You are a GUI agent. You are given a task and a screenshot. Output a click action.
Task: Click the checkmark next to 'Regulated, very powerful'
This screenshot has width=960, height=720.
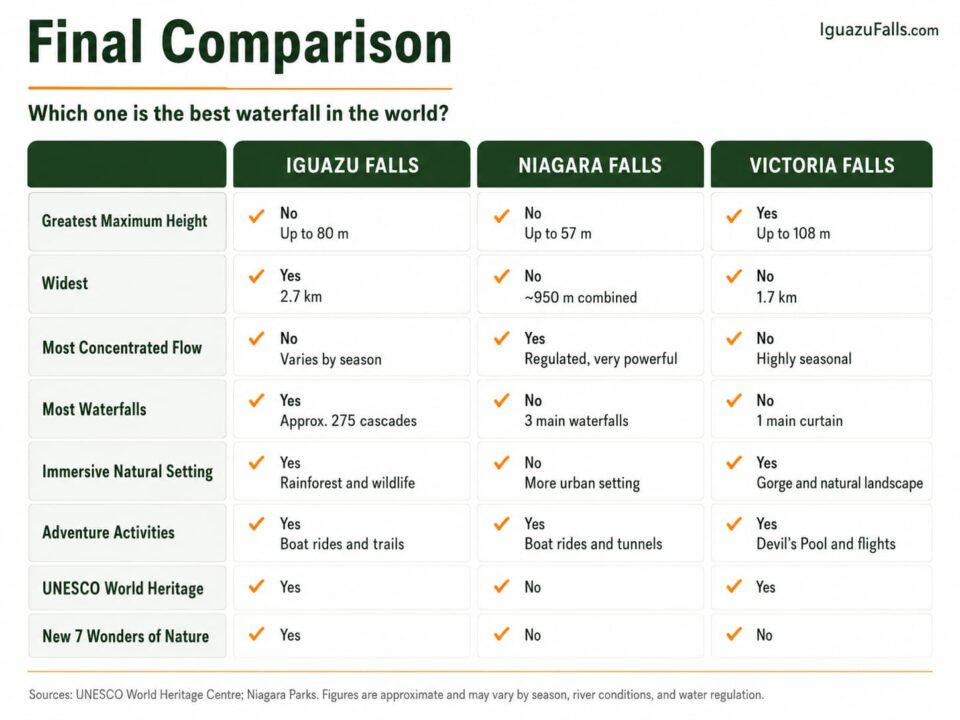(x=501, y=338)
